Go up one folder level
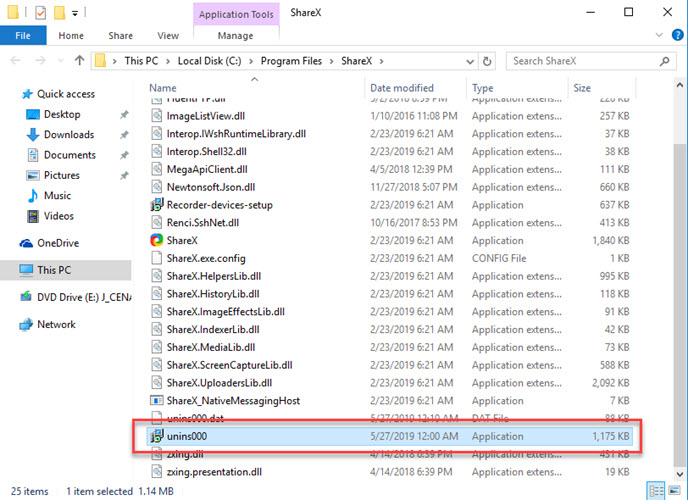 79,61
